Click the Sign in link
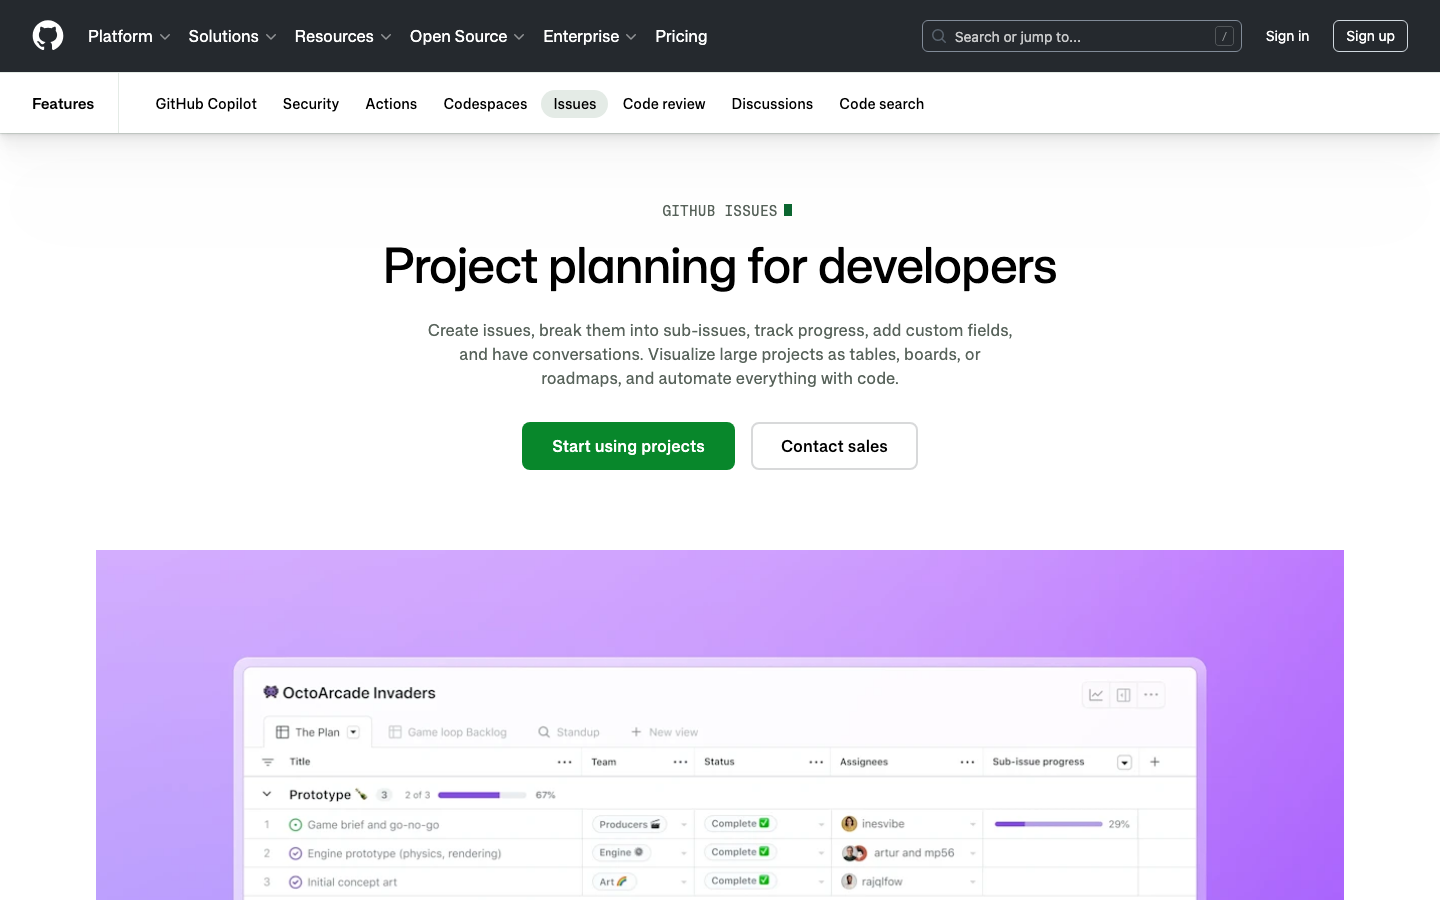The width and height of the screenshot is (1440, 900). pyautogui.click(x=1287, y=36)
